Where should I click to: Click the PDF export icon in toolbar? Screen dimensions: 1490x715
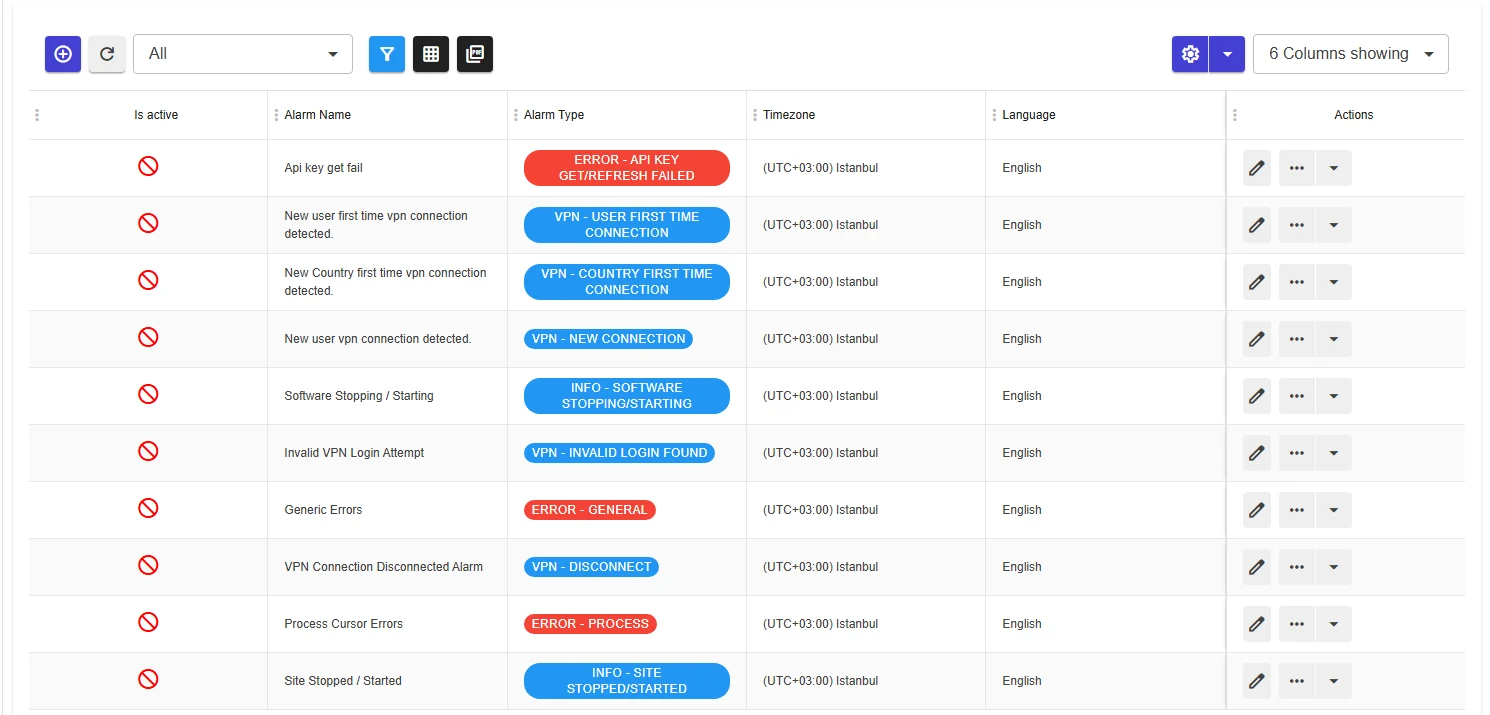(x=475, y=54)
